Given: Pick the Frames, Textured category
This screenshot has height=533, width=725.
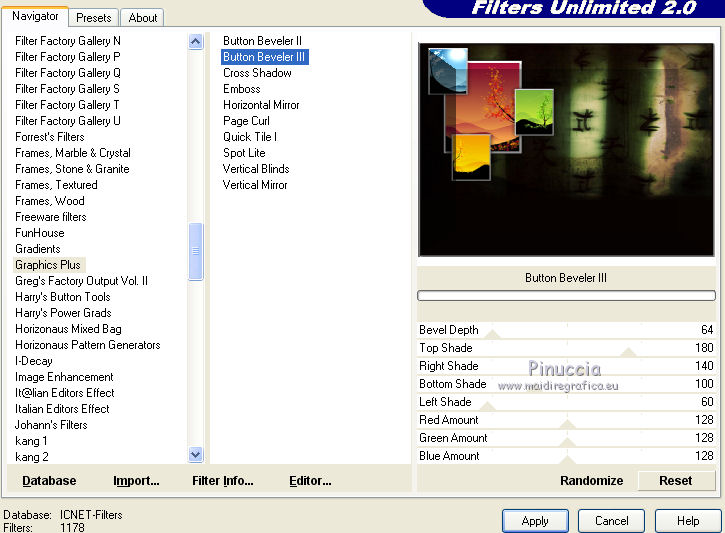Looking at the screenshot, I should point(56,185).
